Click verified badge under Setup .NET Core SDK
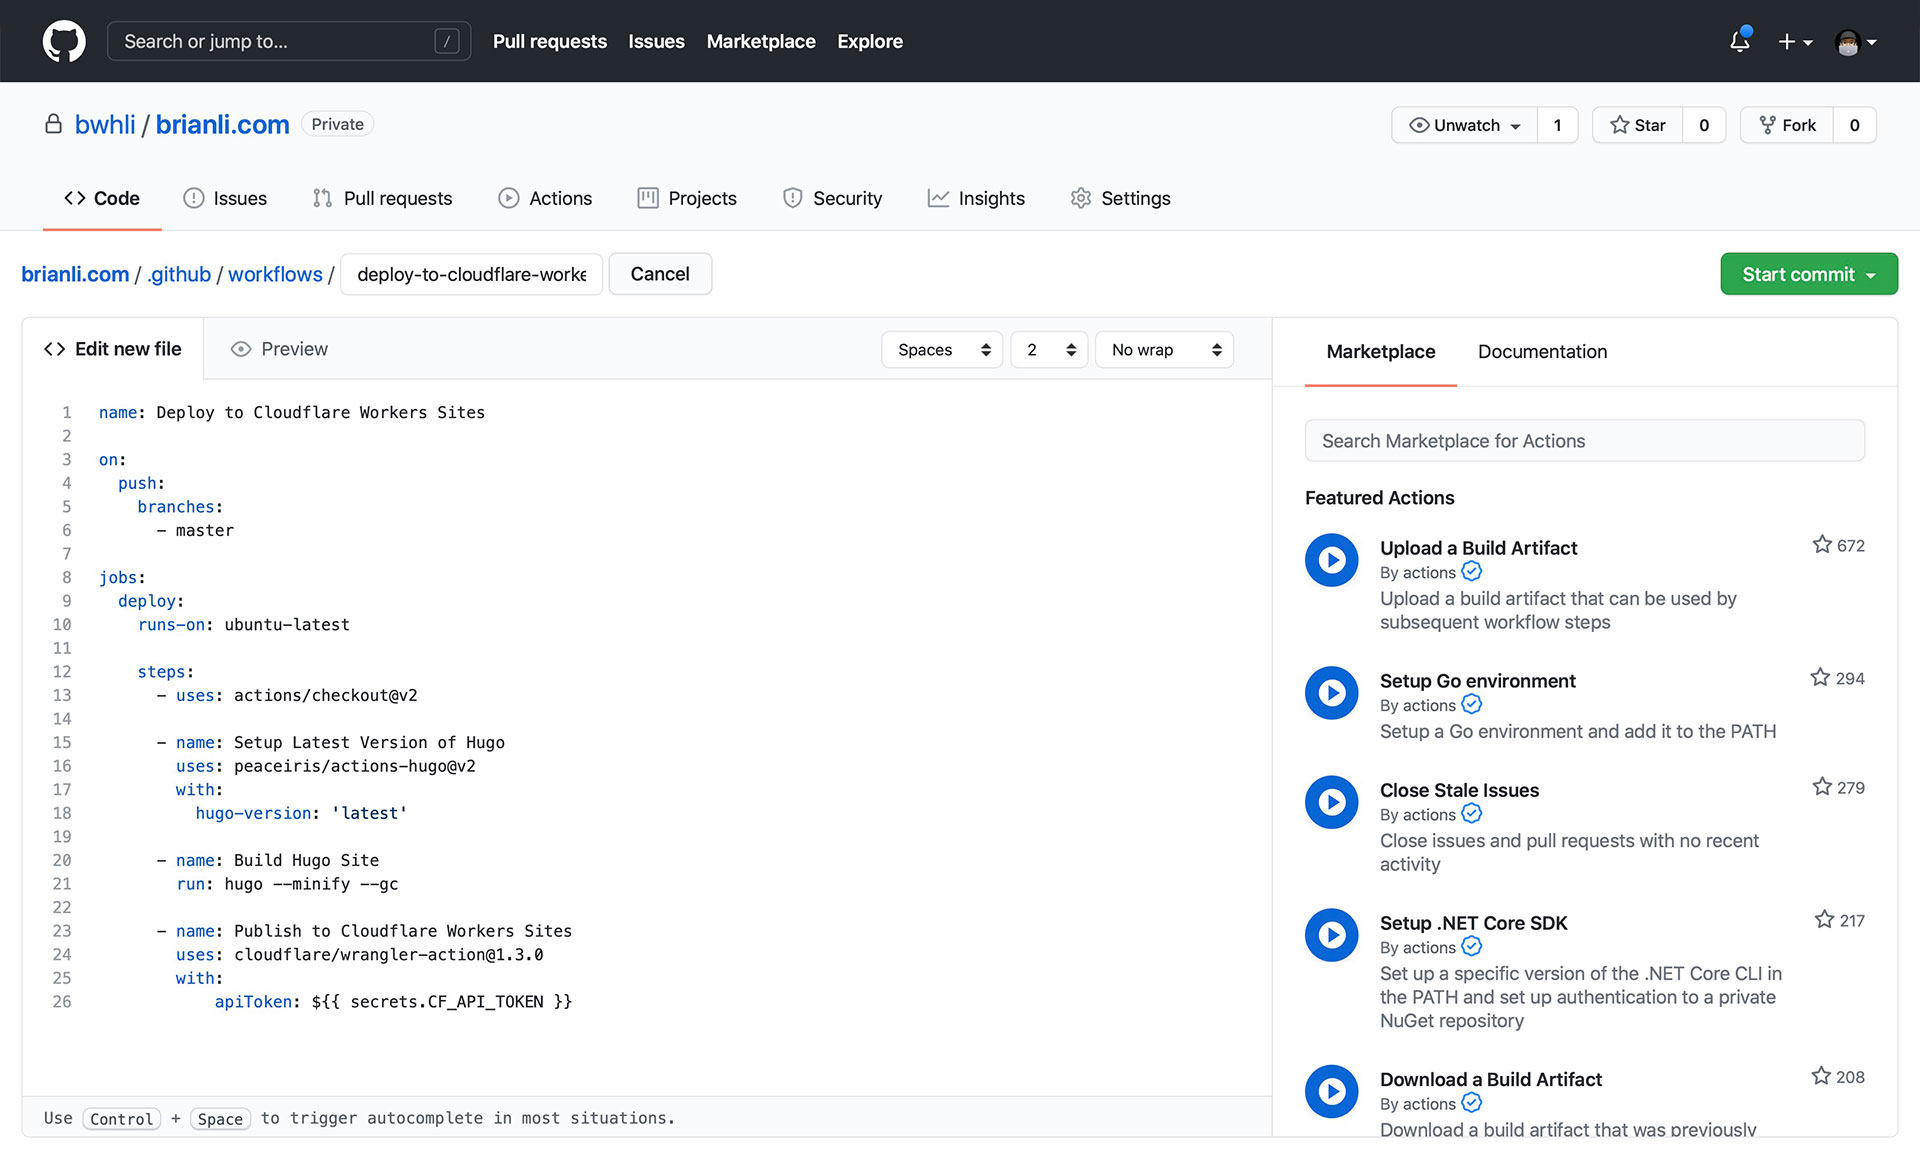The width and height of the screenshot is (1920, 1159). [1472, 947]
